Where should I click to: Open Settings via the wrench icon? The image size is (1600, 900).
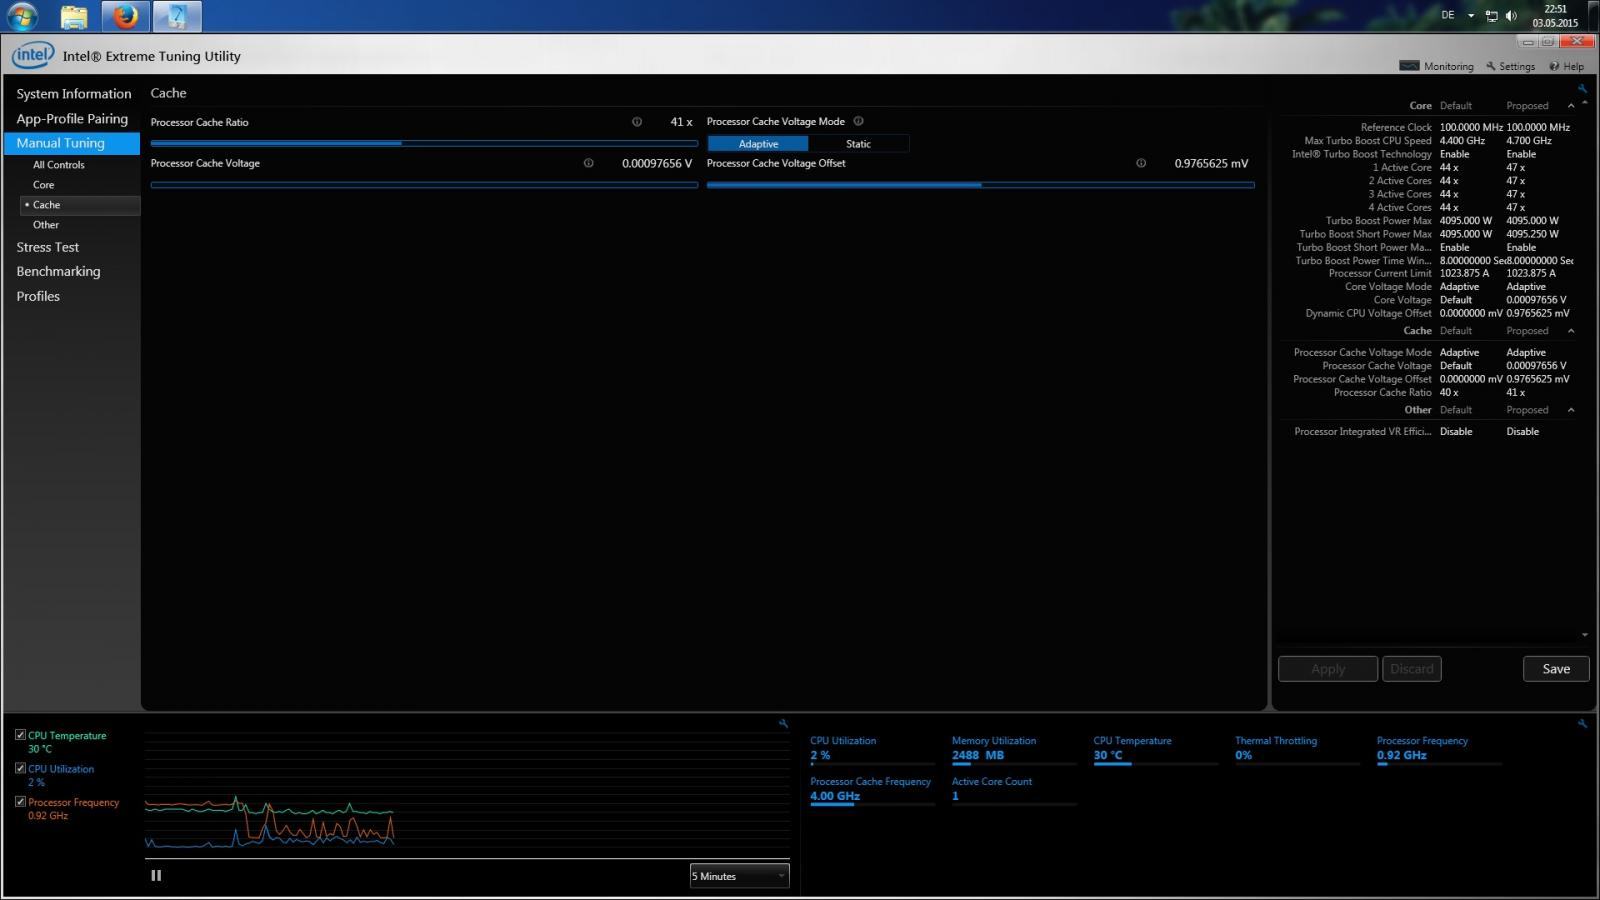pos(1491,66)
